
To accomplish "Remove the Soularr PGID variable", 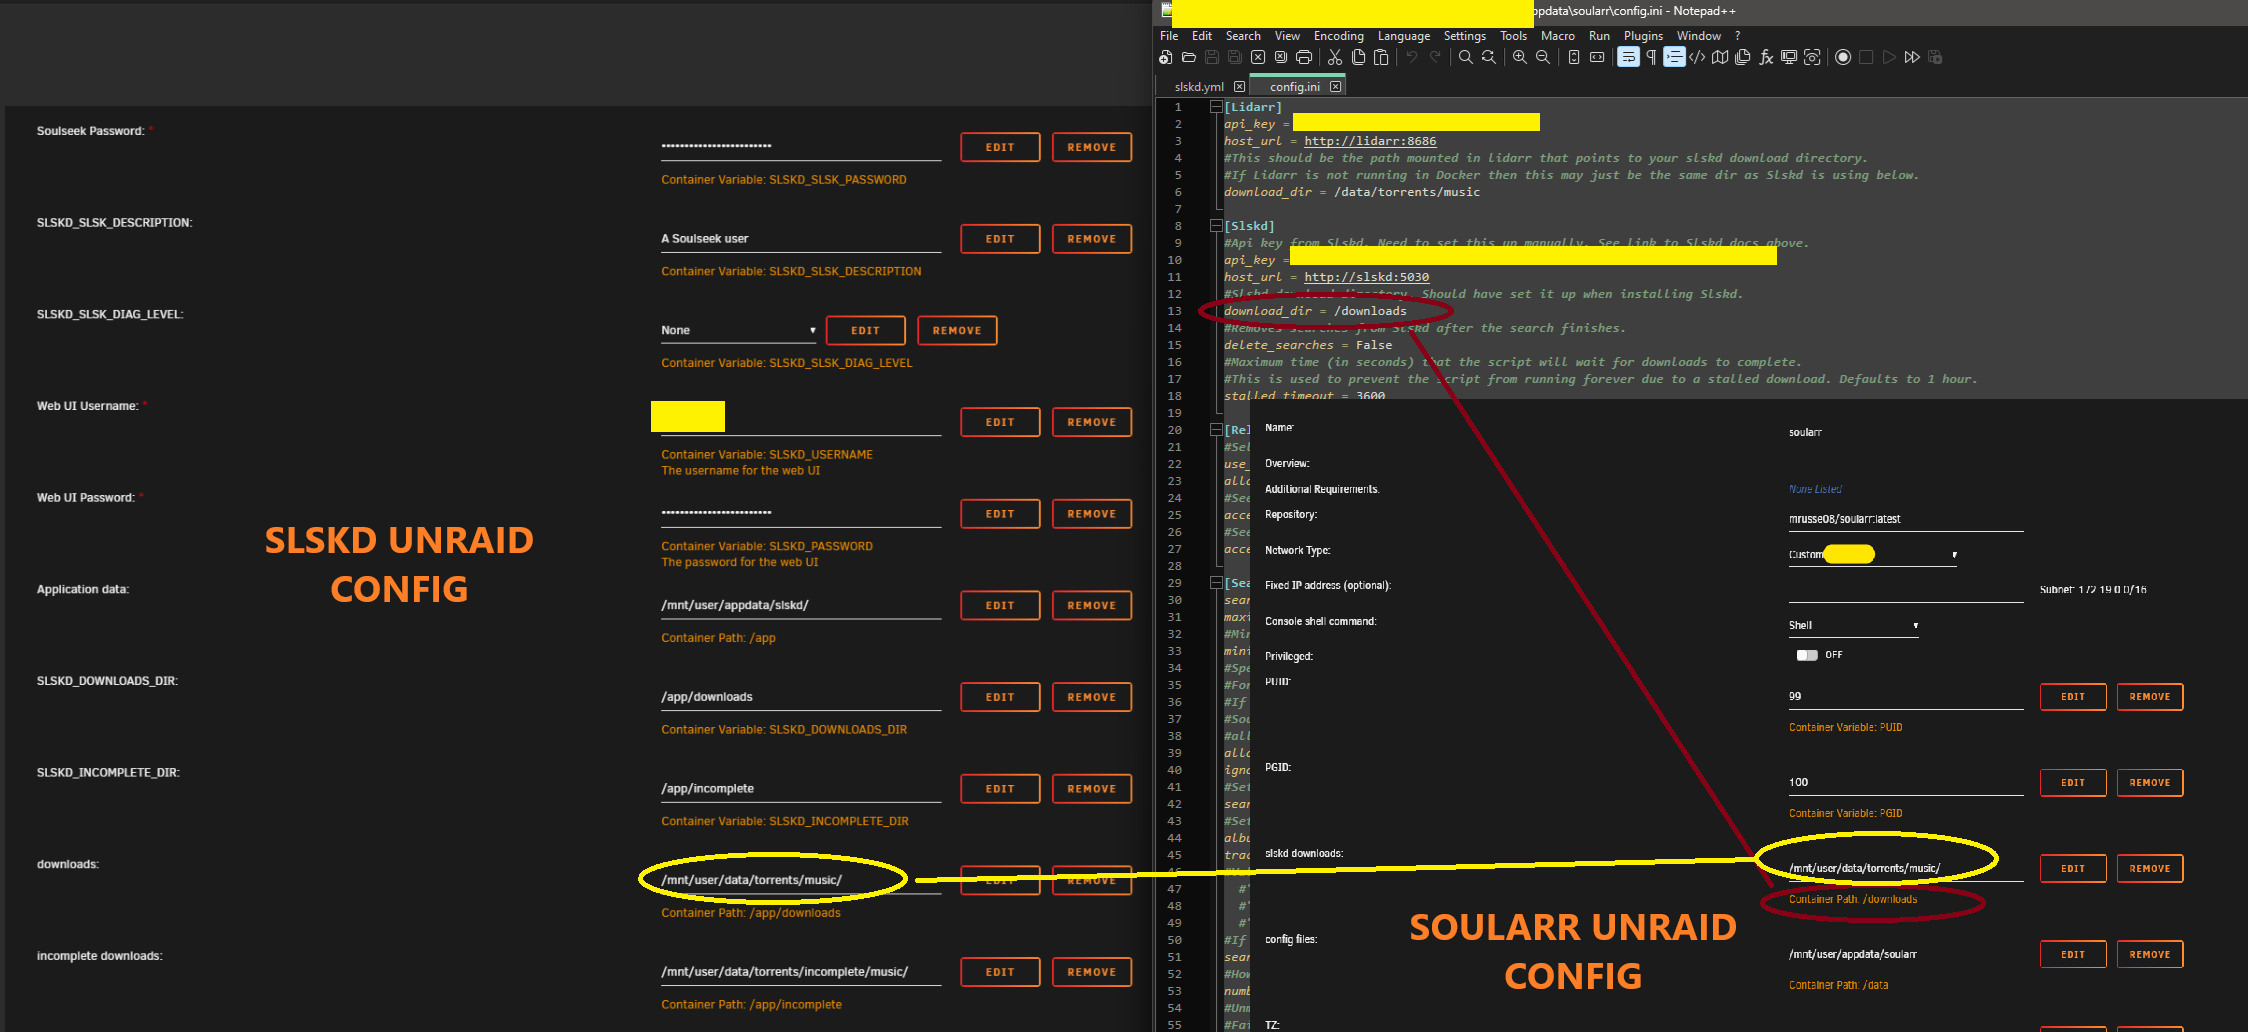I will click(x=2150, y=783).
